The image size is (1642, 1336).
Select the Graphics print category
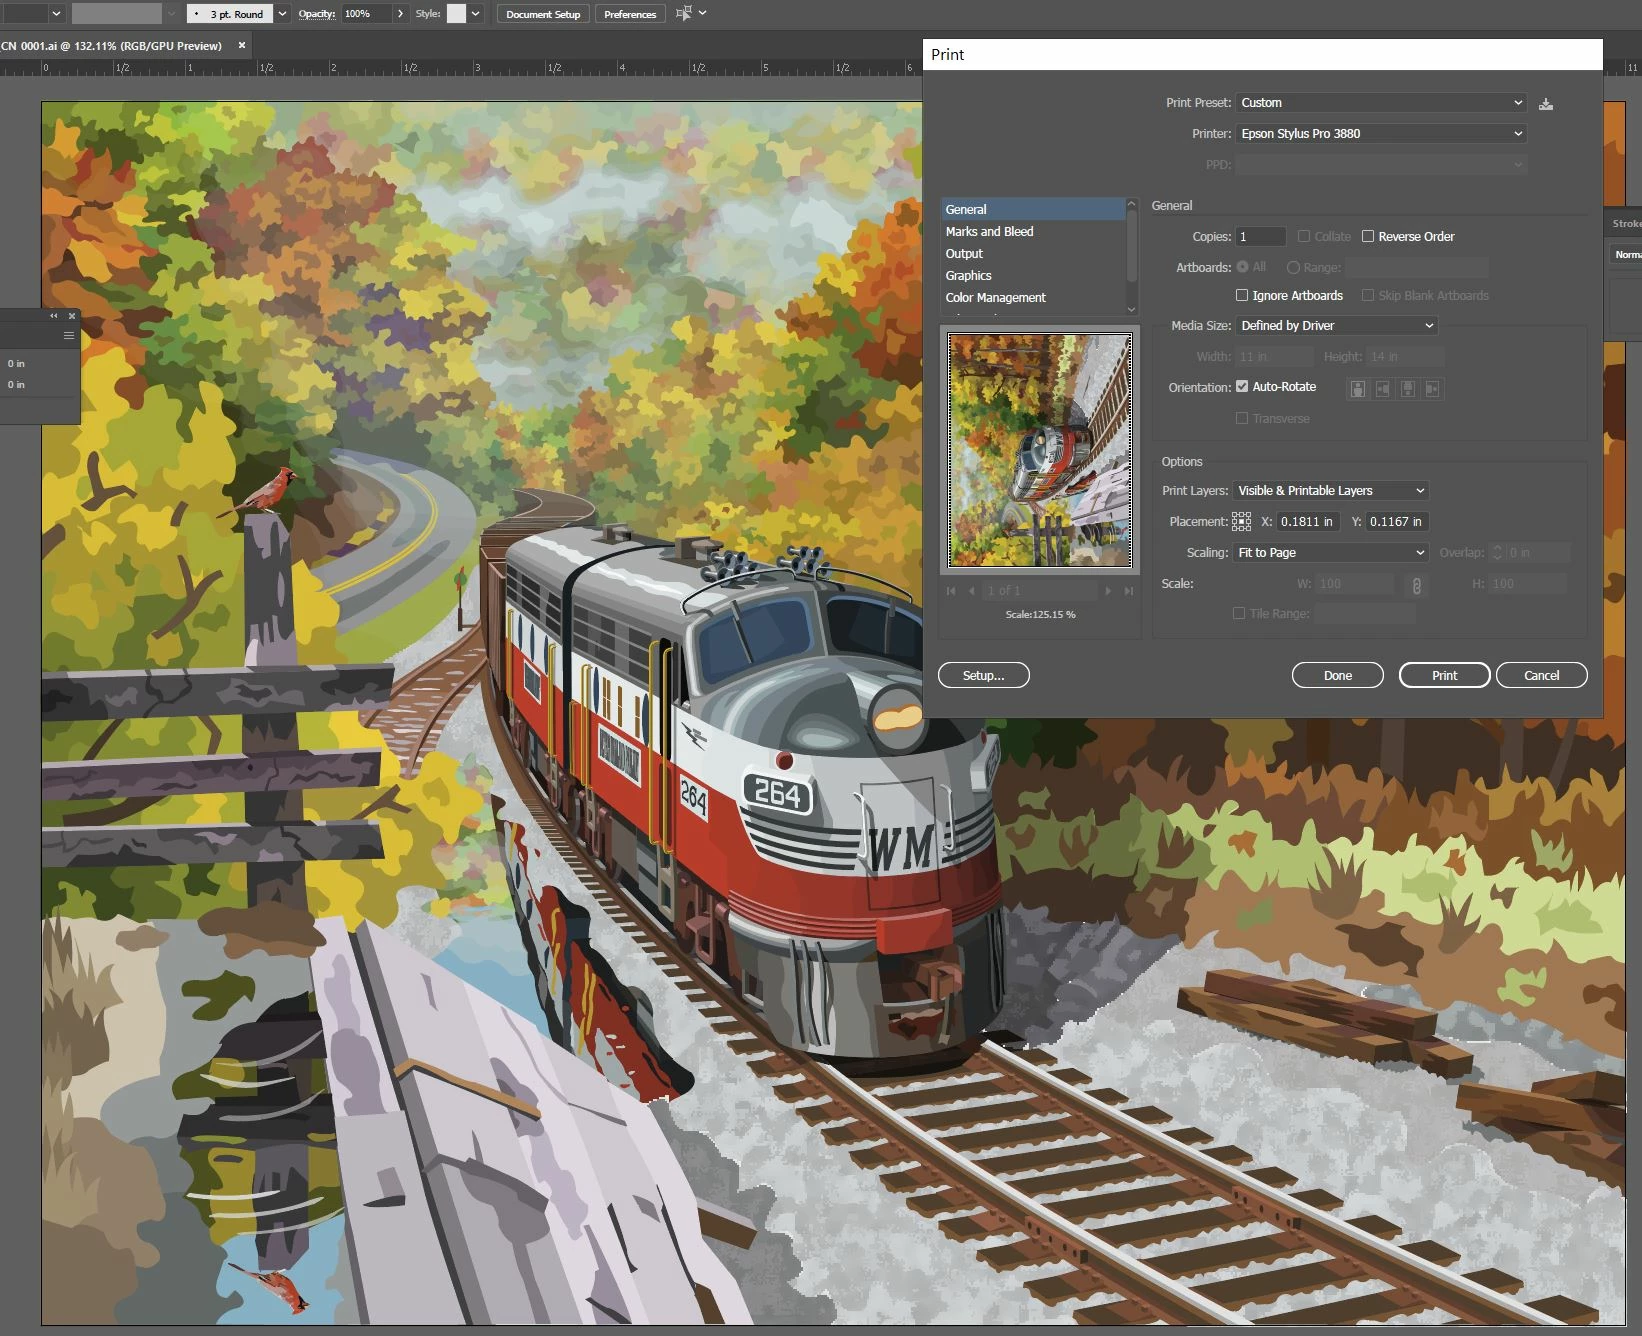[x=1033, y=275]
